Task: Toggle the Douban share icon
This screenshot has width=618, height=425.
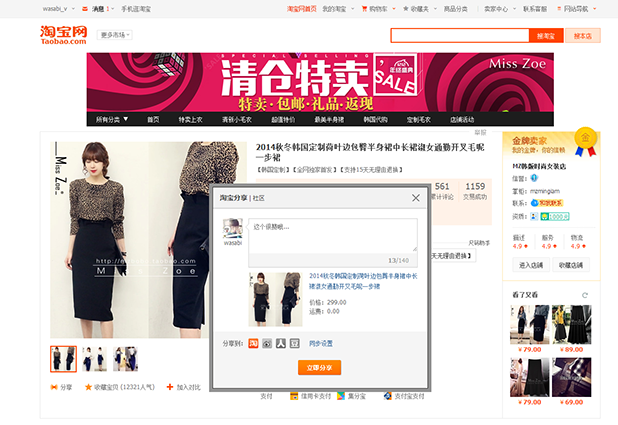Action: pyautogui.click(x=295, y=343)
